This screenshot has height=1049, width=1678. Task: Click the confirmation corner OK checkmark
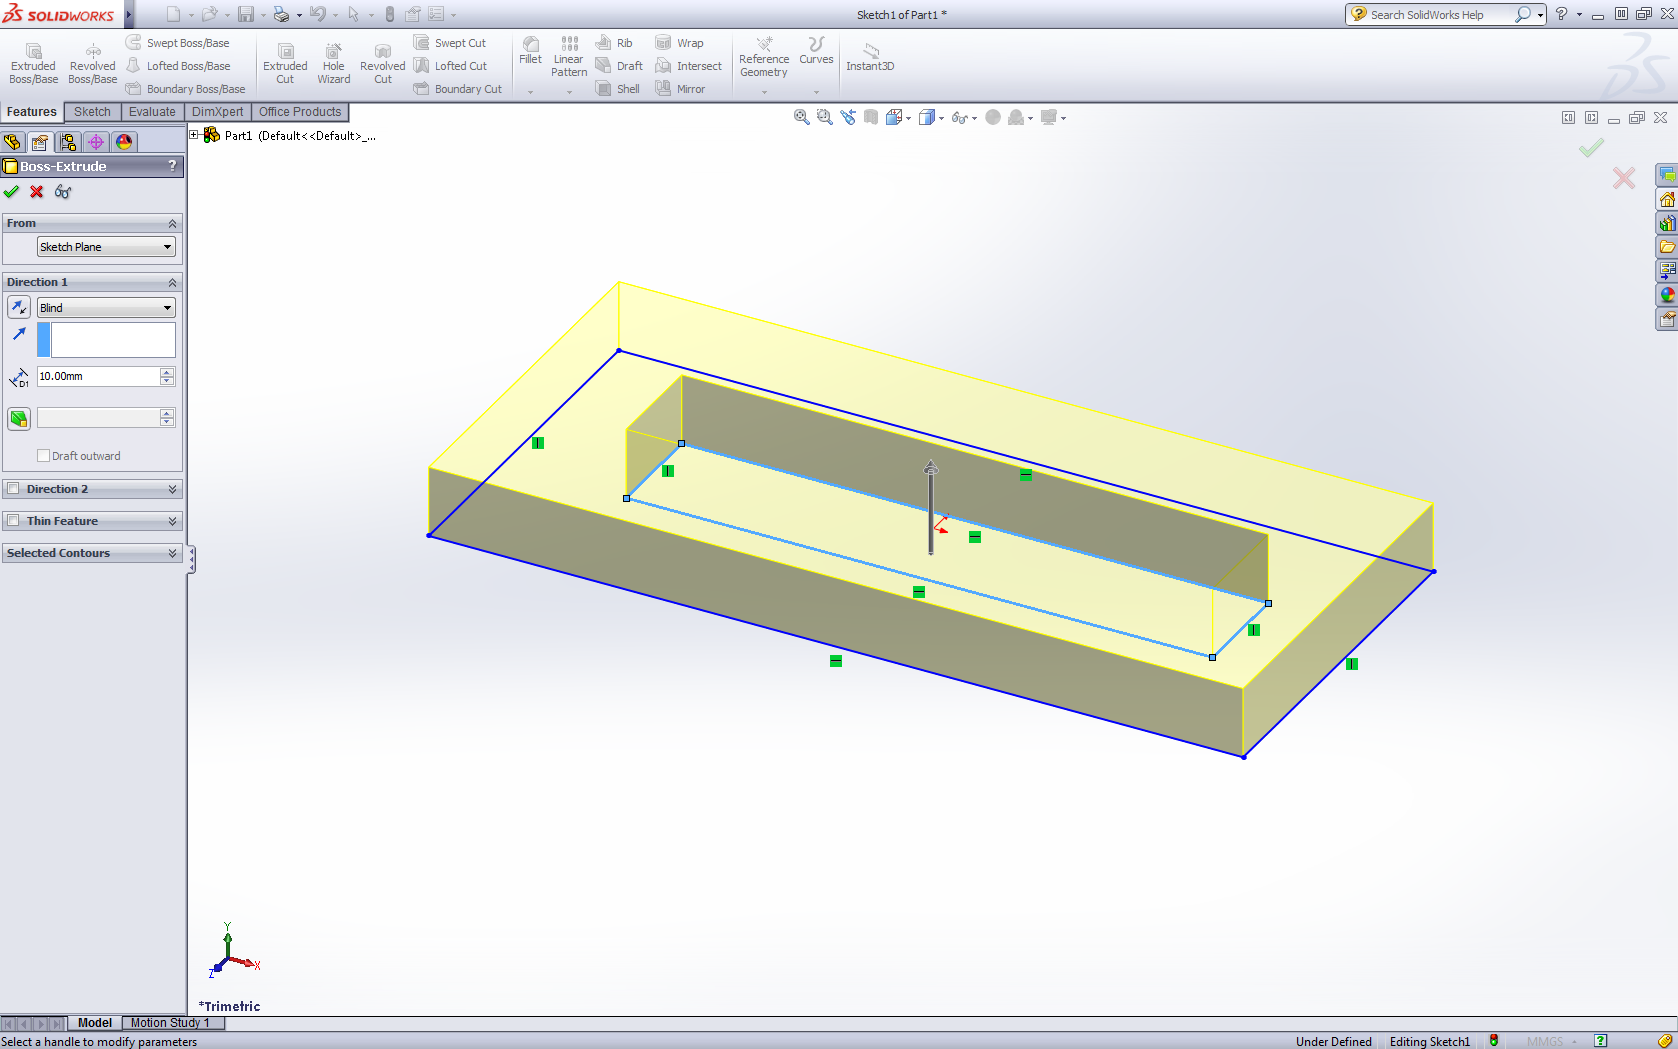(x=1592, y=148)
